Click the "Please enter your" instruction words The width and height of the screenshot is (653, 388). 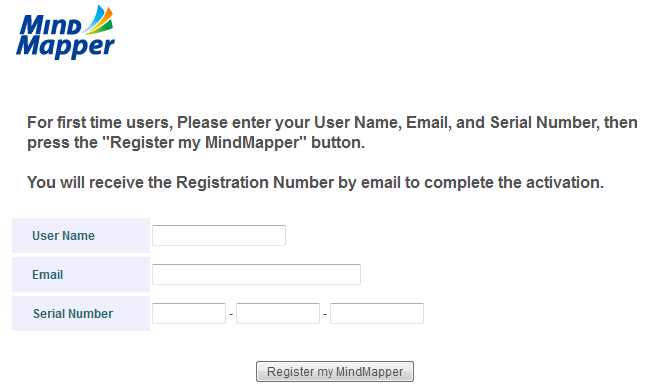click(243, 122)
